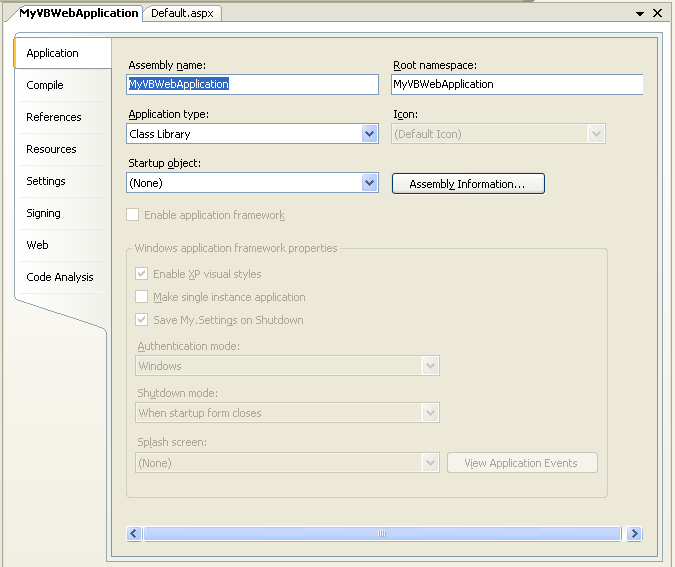Image resolution: width=675 pixels, height=567 pixels.
Task: Select the Code Analysis tab
Action: pos(60,277)
